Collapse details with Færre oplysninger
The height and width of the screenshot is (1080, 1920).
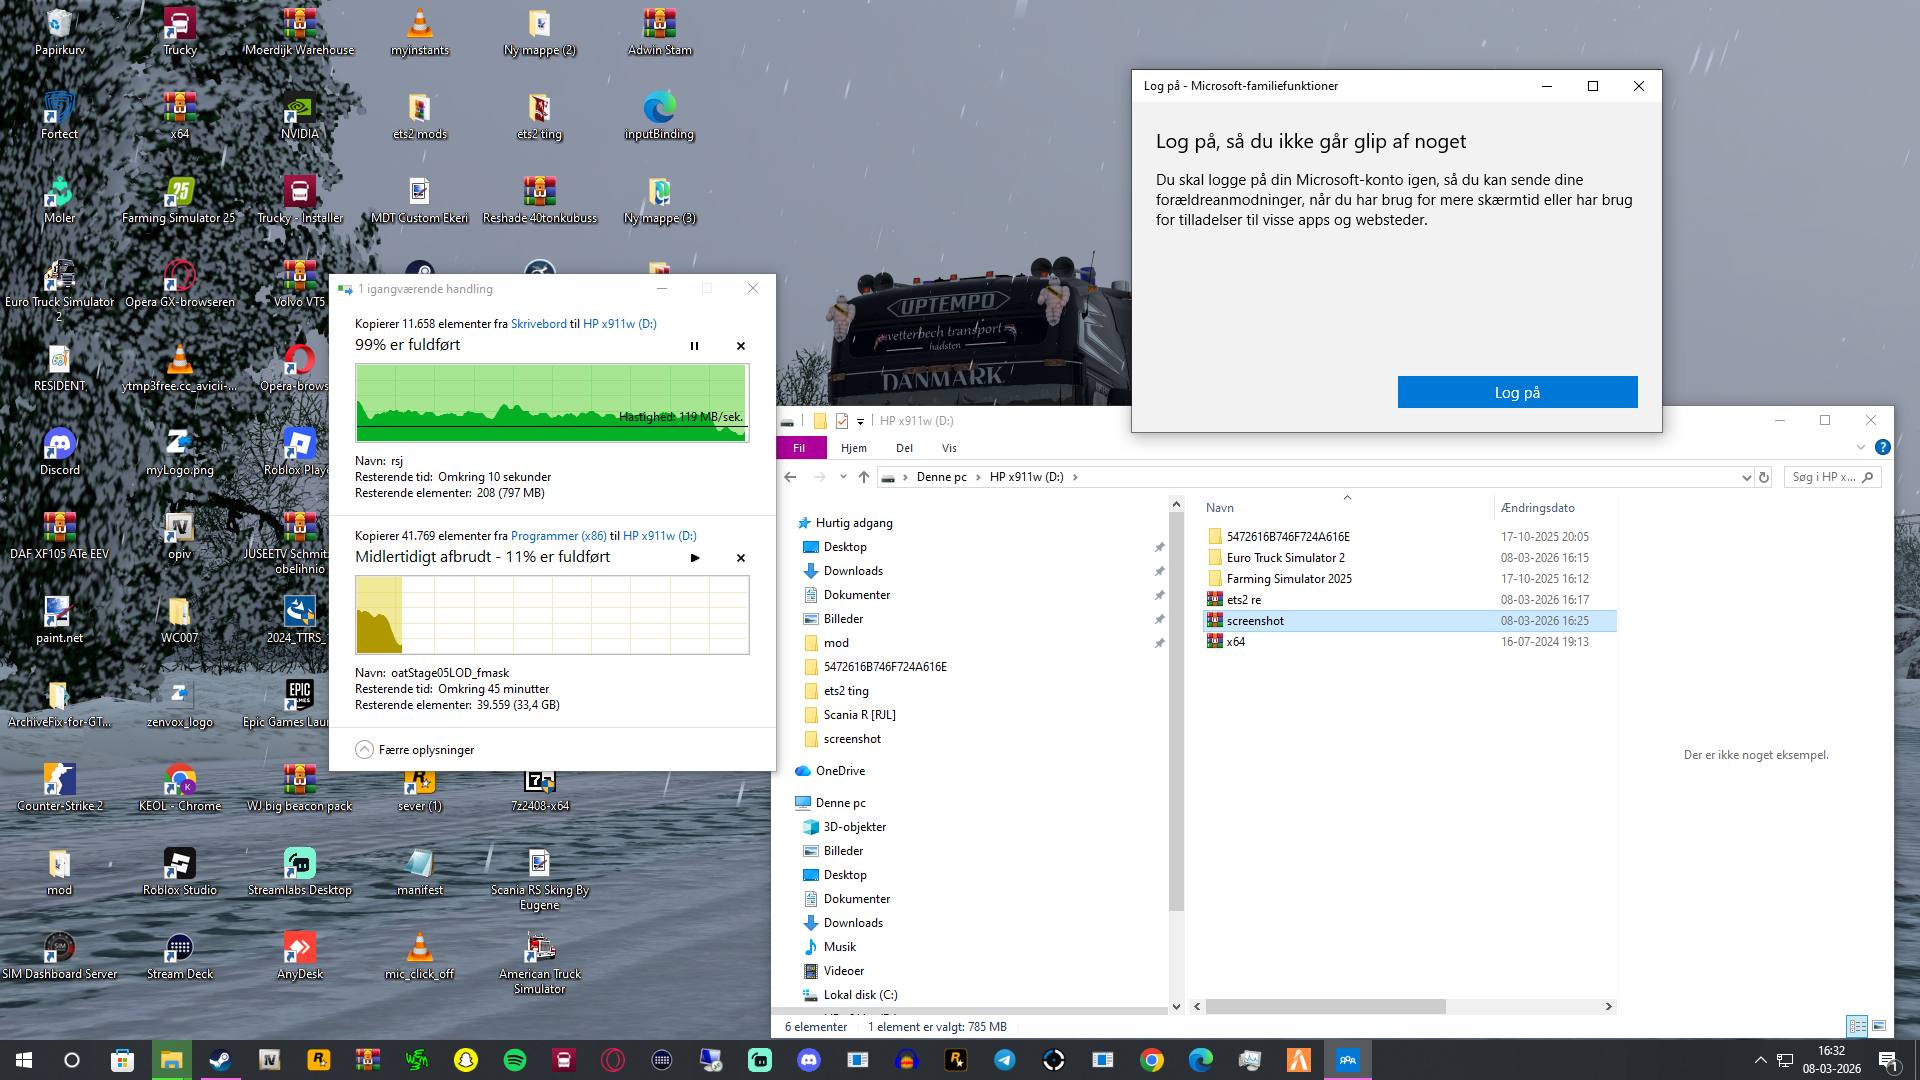(x=415, y=750)
